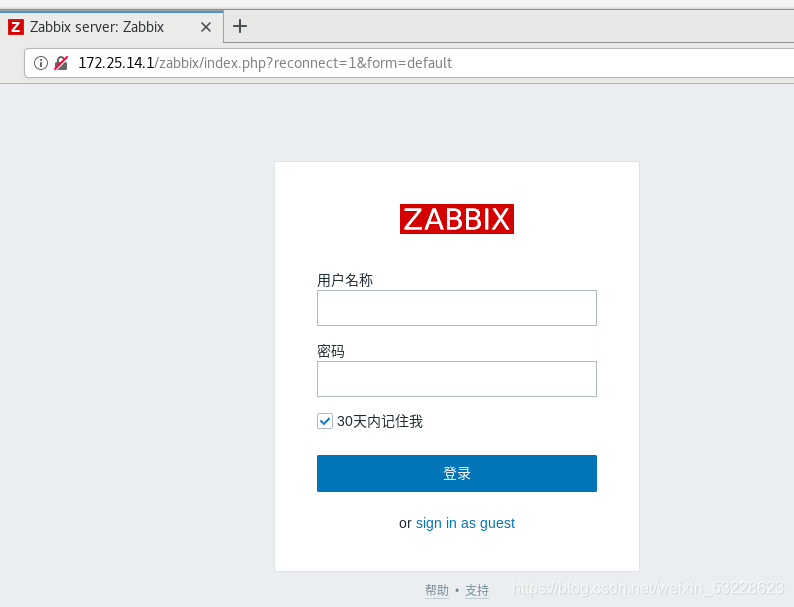Click the 30天内记住我 label text
Screen dimensions: 794x607
[380, 421]
